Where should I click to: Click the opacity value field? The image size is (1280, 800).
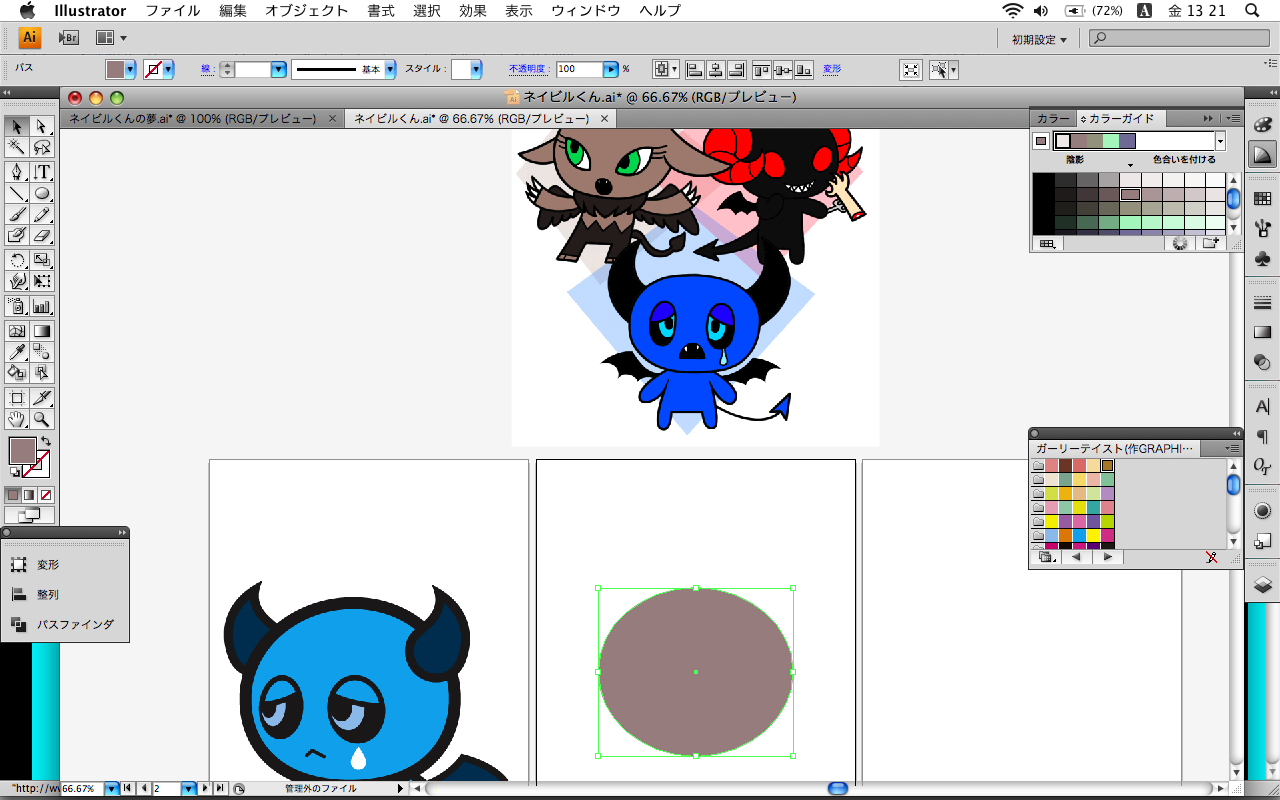[579, 70]
